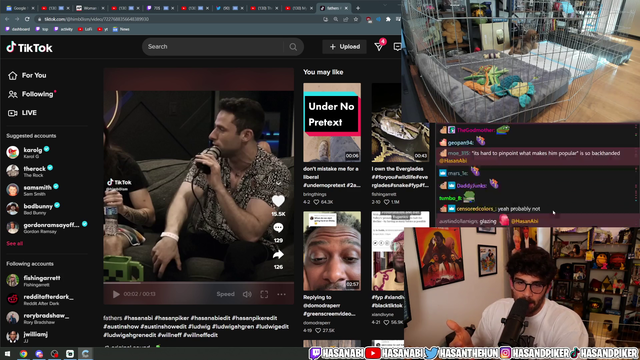Mute the video volume icon
Screen dimensions: 640x360
point(247,294)
